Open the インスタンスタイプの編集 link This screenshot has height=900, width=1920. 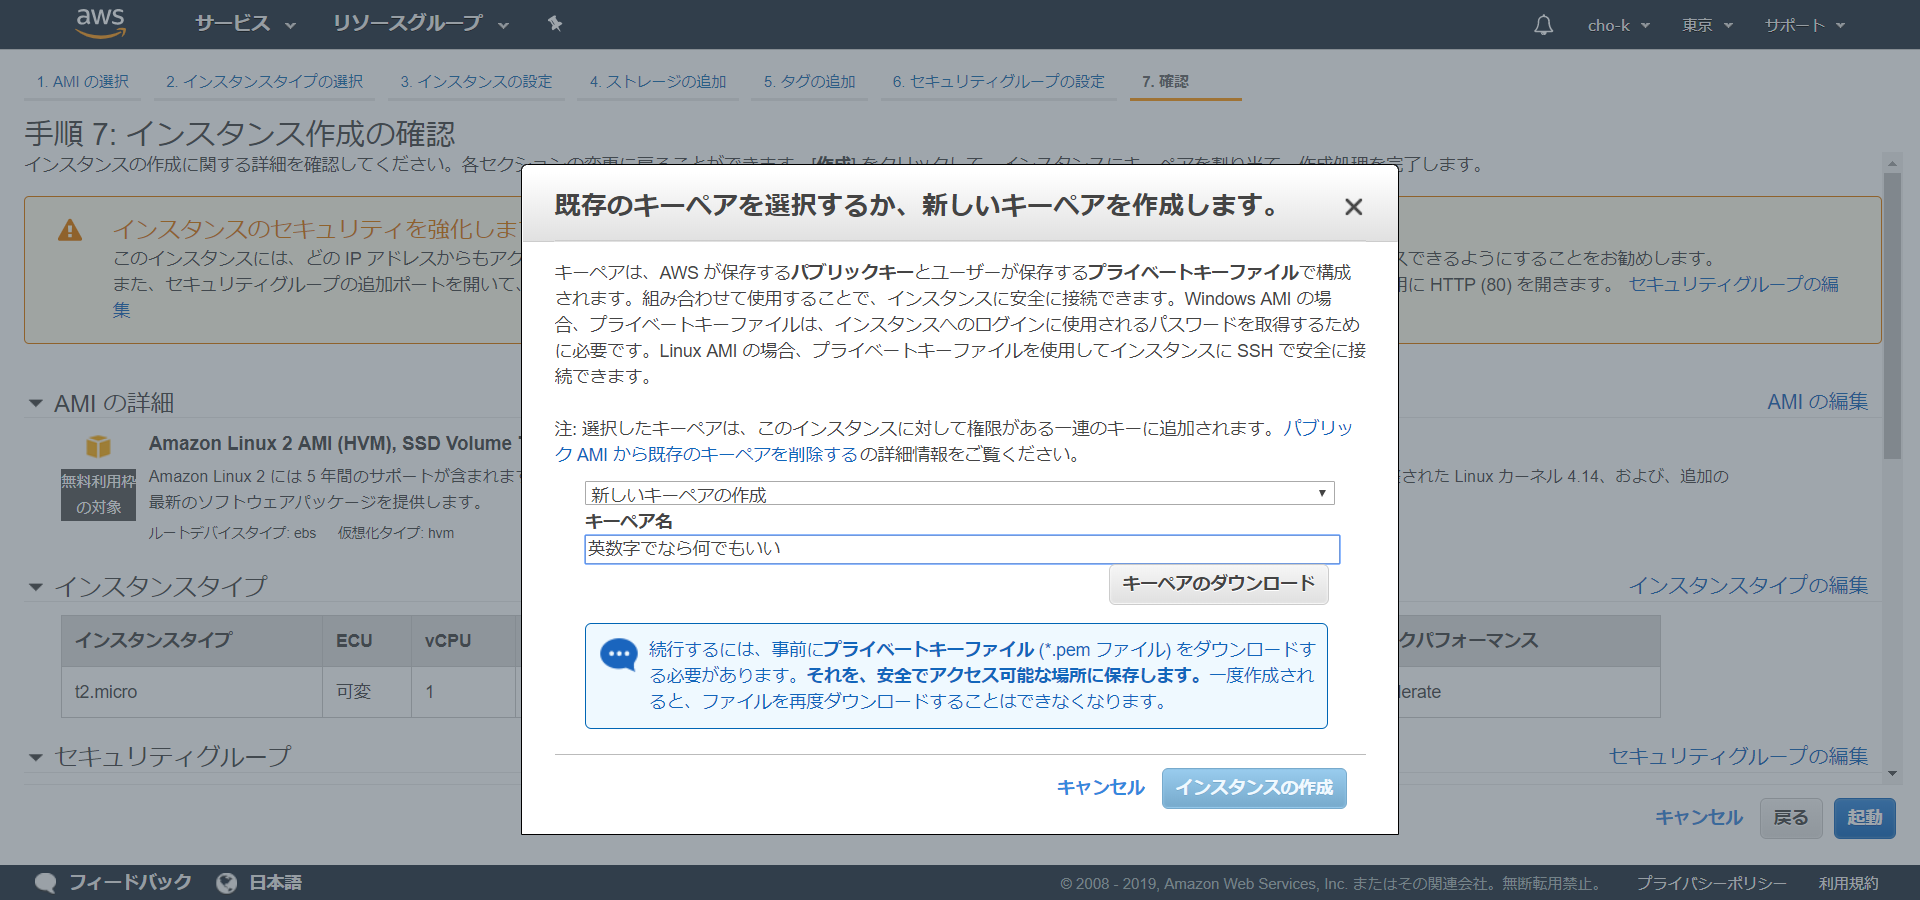[1748, 586]
